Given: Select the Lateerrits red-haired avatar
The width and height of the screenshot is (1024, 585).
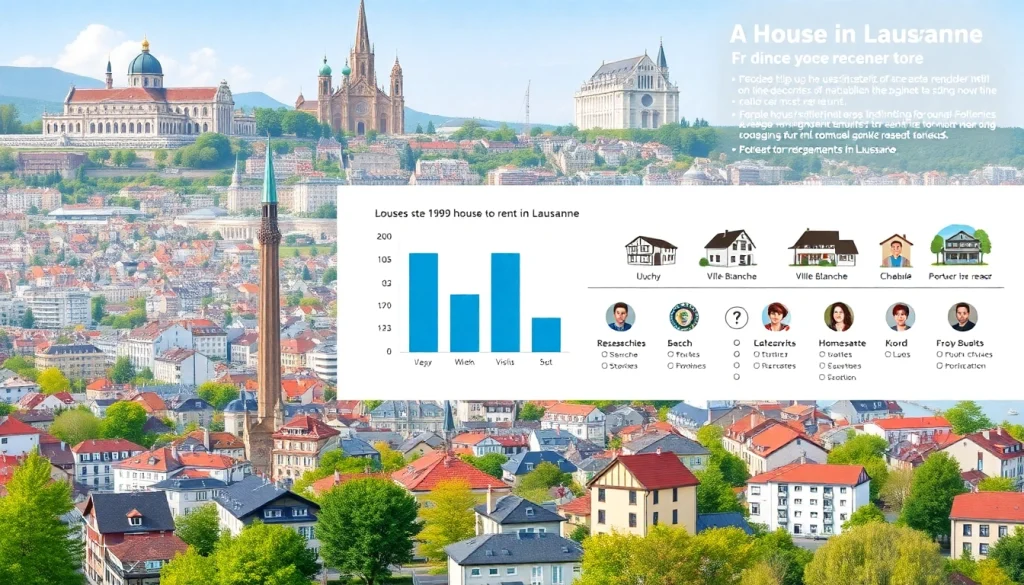Looking at the screenshot, I should point(776,317).
